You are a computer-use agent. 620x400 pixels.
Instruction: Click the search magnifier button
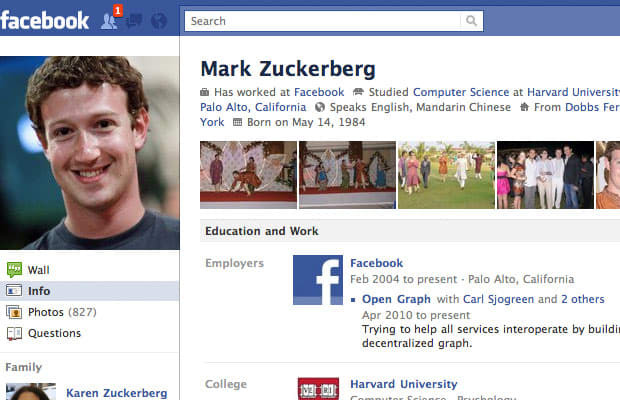point(471,21)
